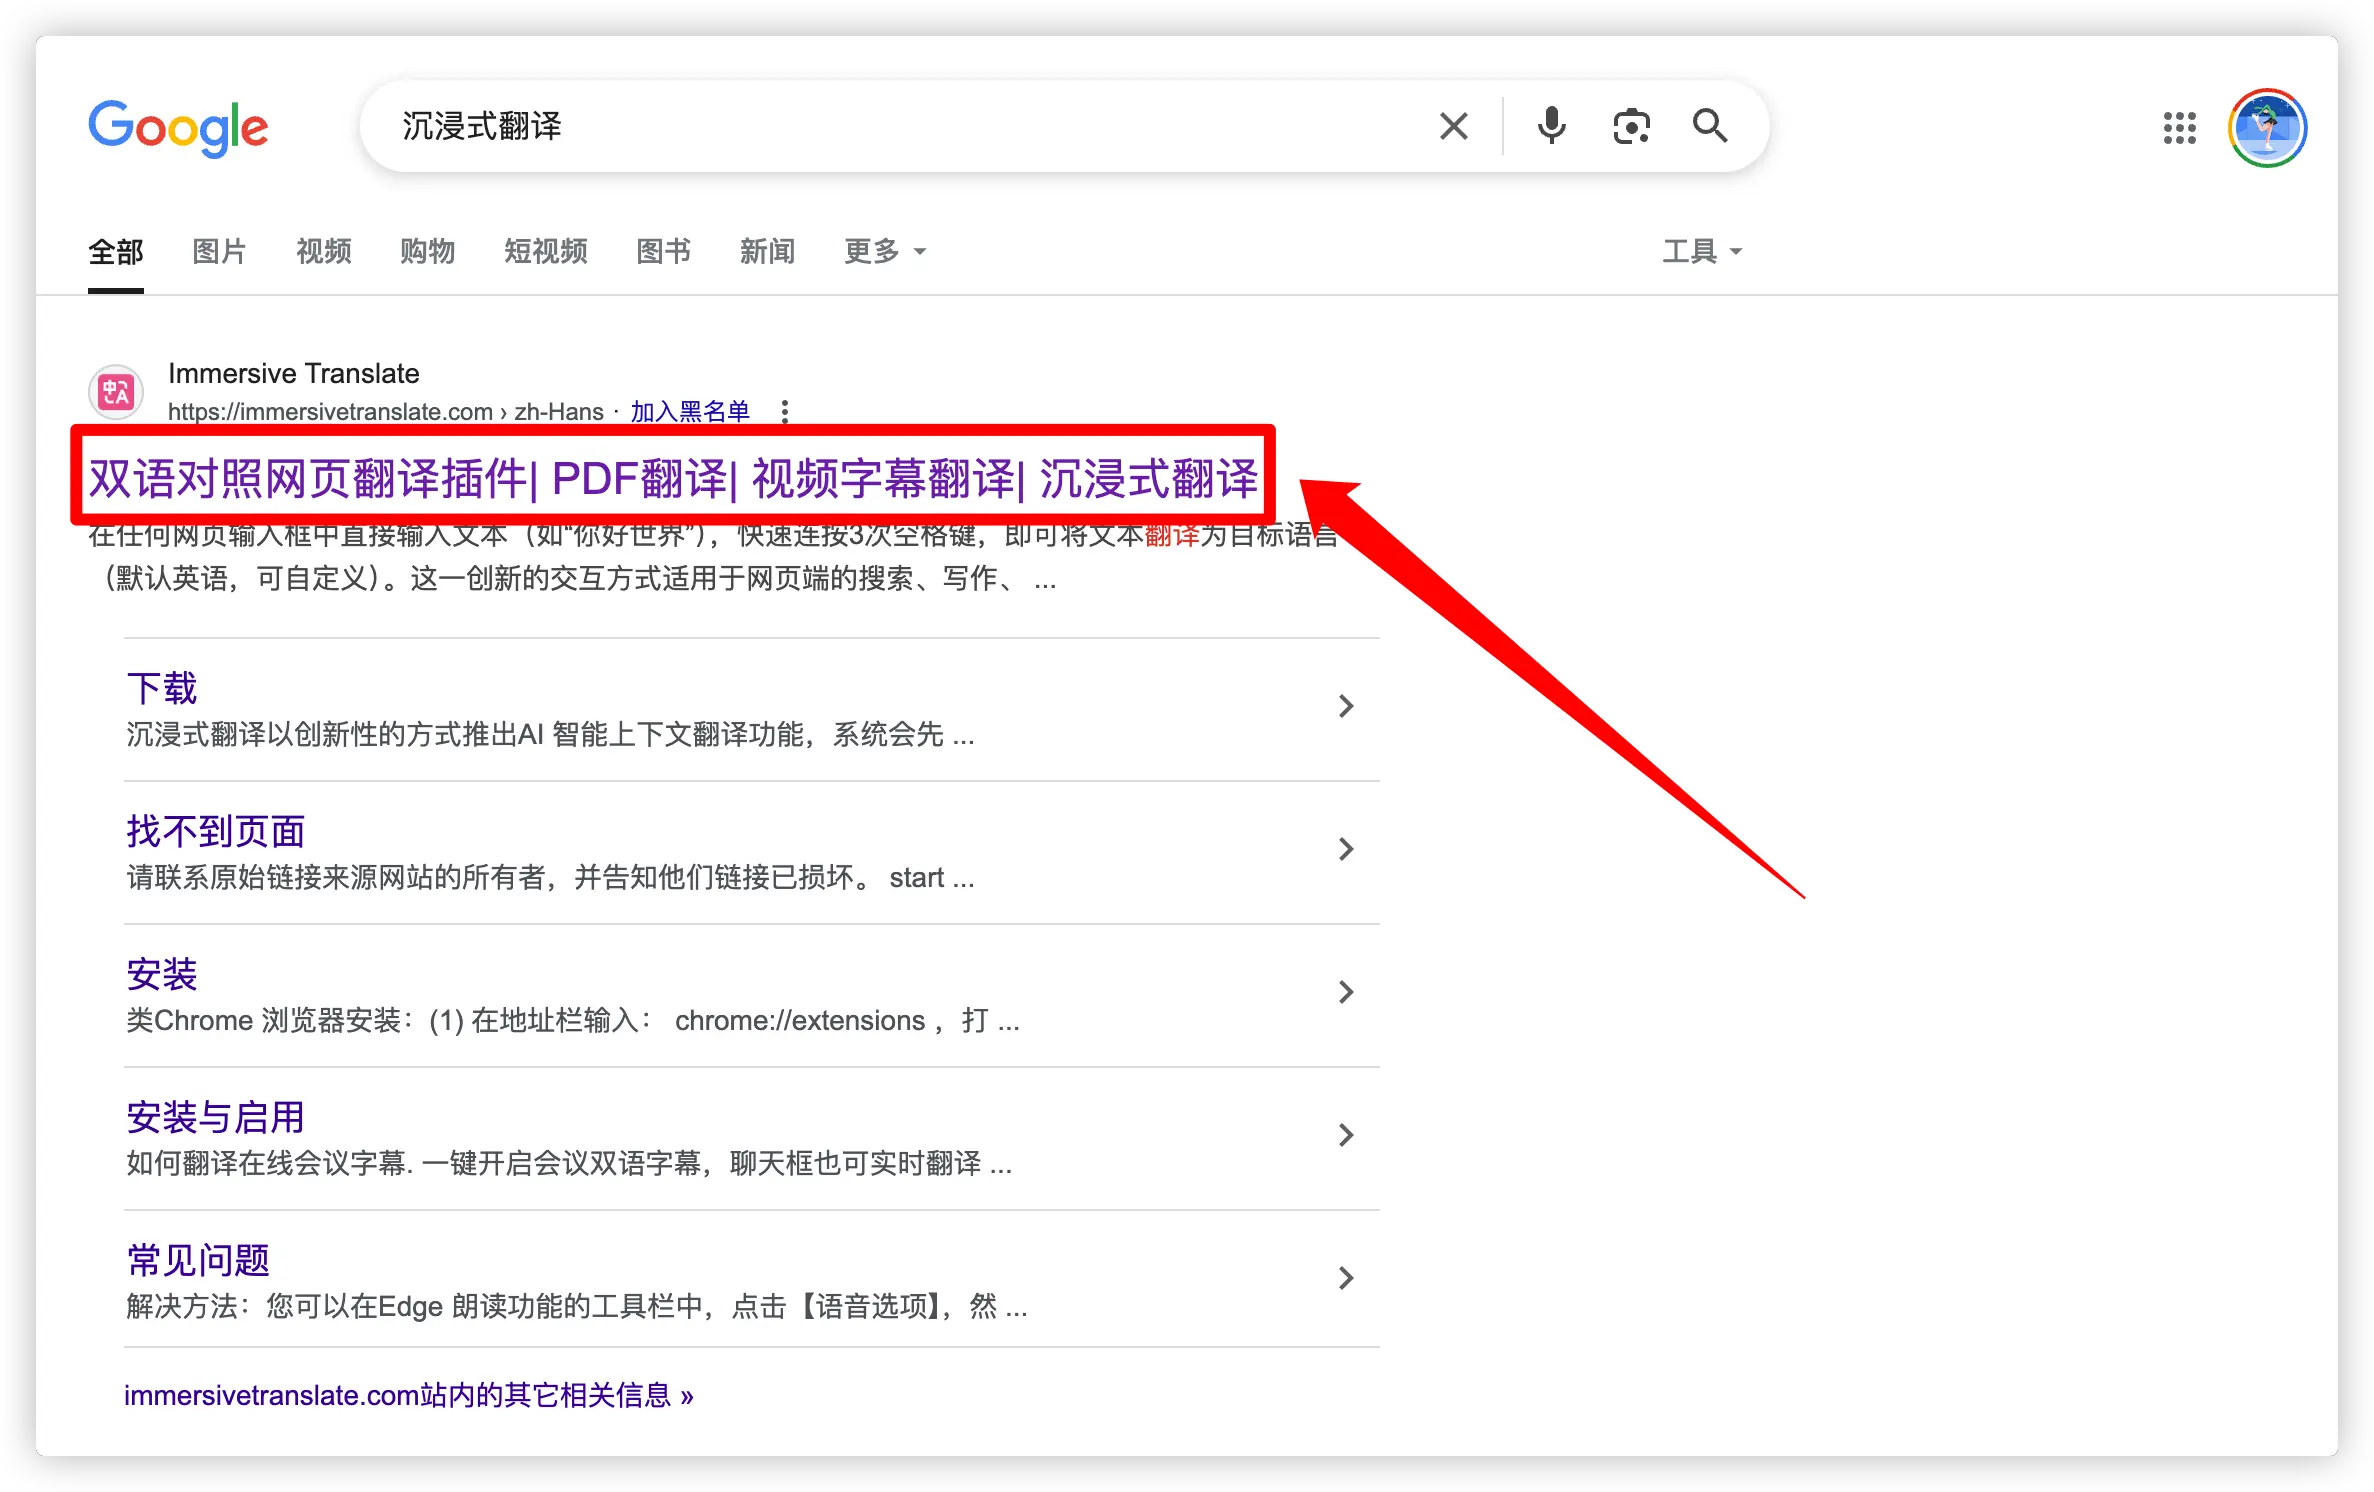Click the description line starting （默认英语，可自定义）
This screenshot has width=2374, height=1492.
tap(573, 579)
